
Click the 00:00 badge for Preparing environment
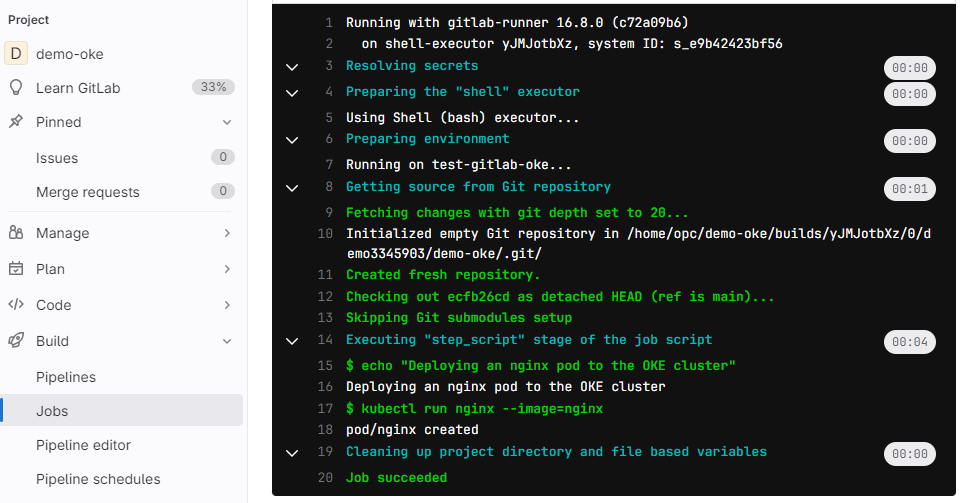[910, 141]
